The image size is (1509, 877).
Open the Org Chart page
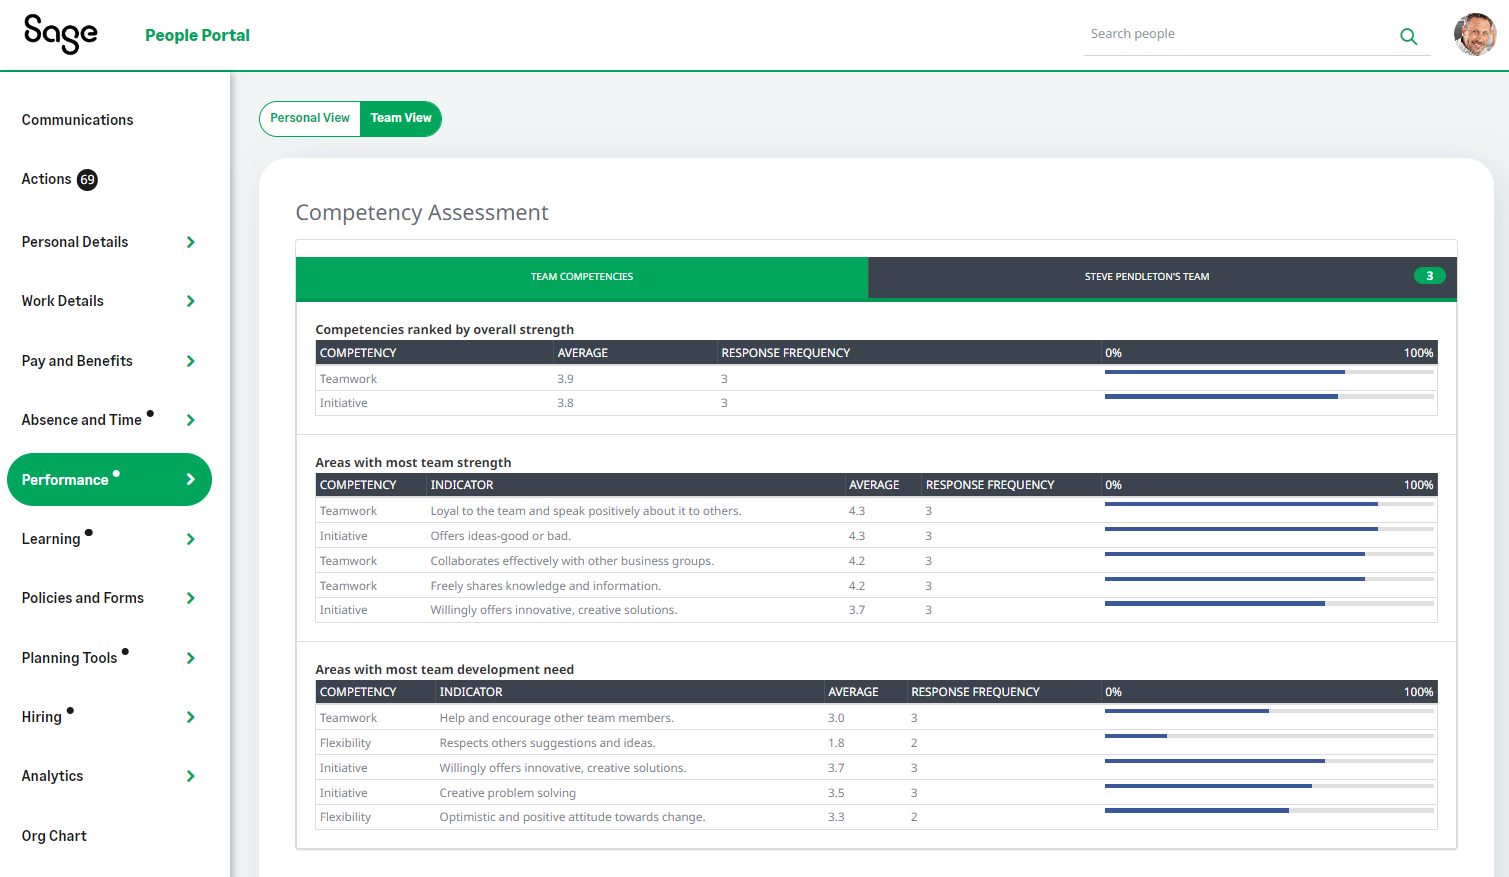[54, 836]
